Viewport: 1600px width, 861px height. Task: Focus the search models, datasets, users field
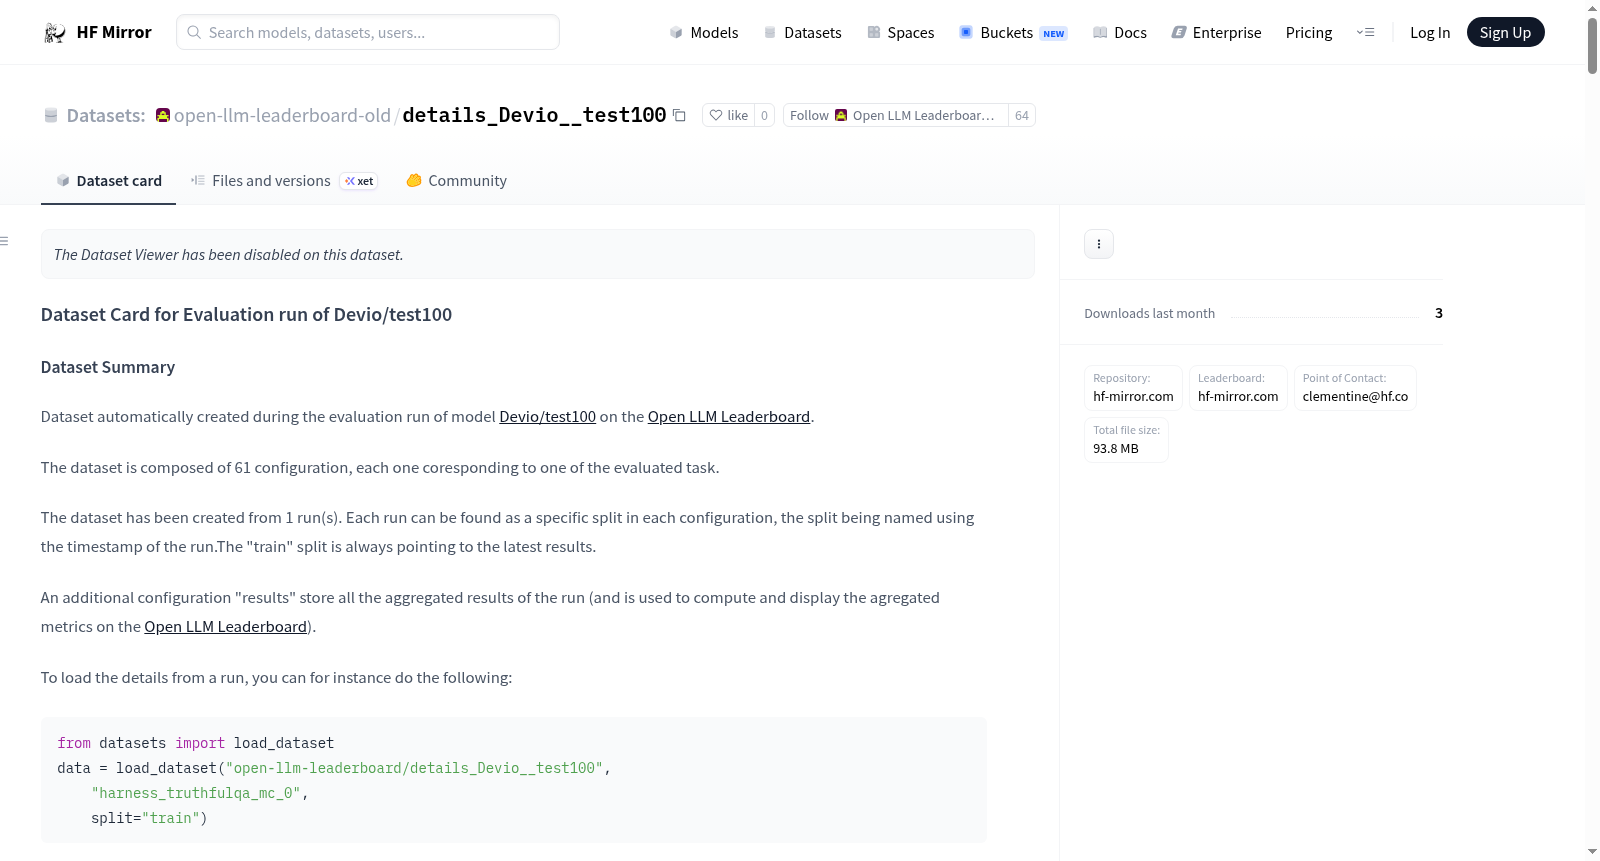(x=368, y=32)
